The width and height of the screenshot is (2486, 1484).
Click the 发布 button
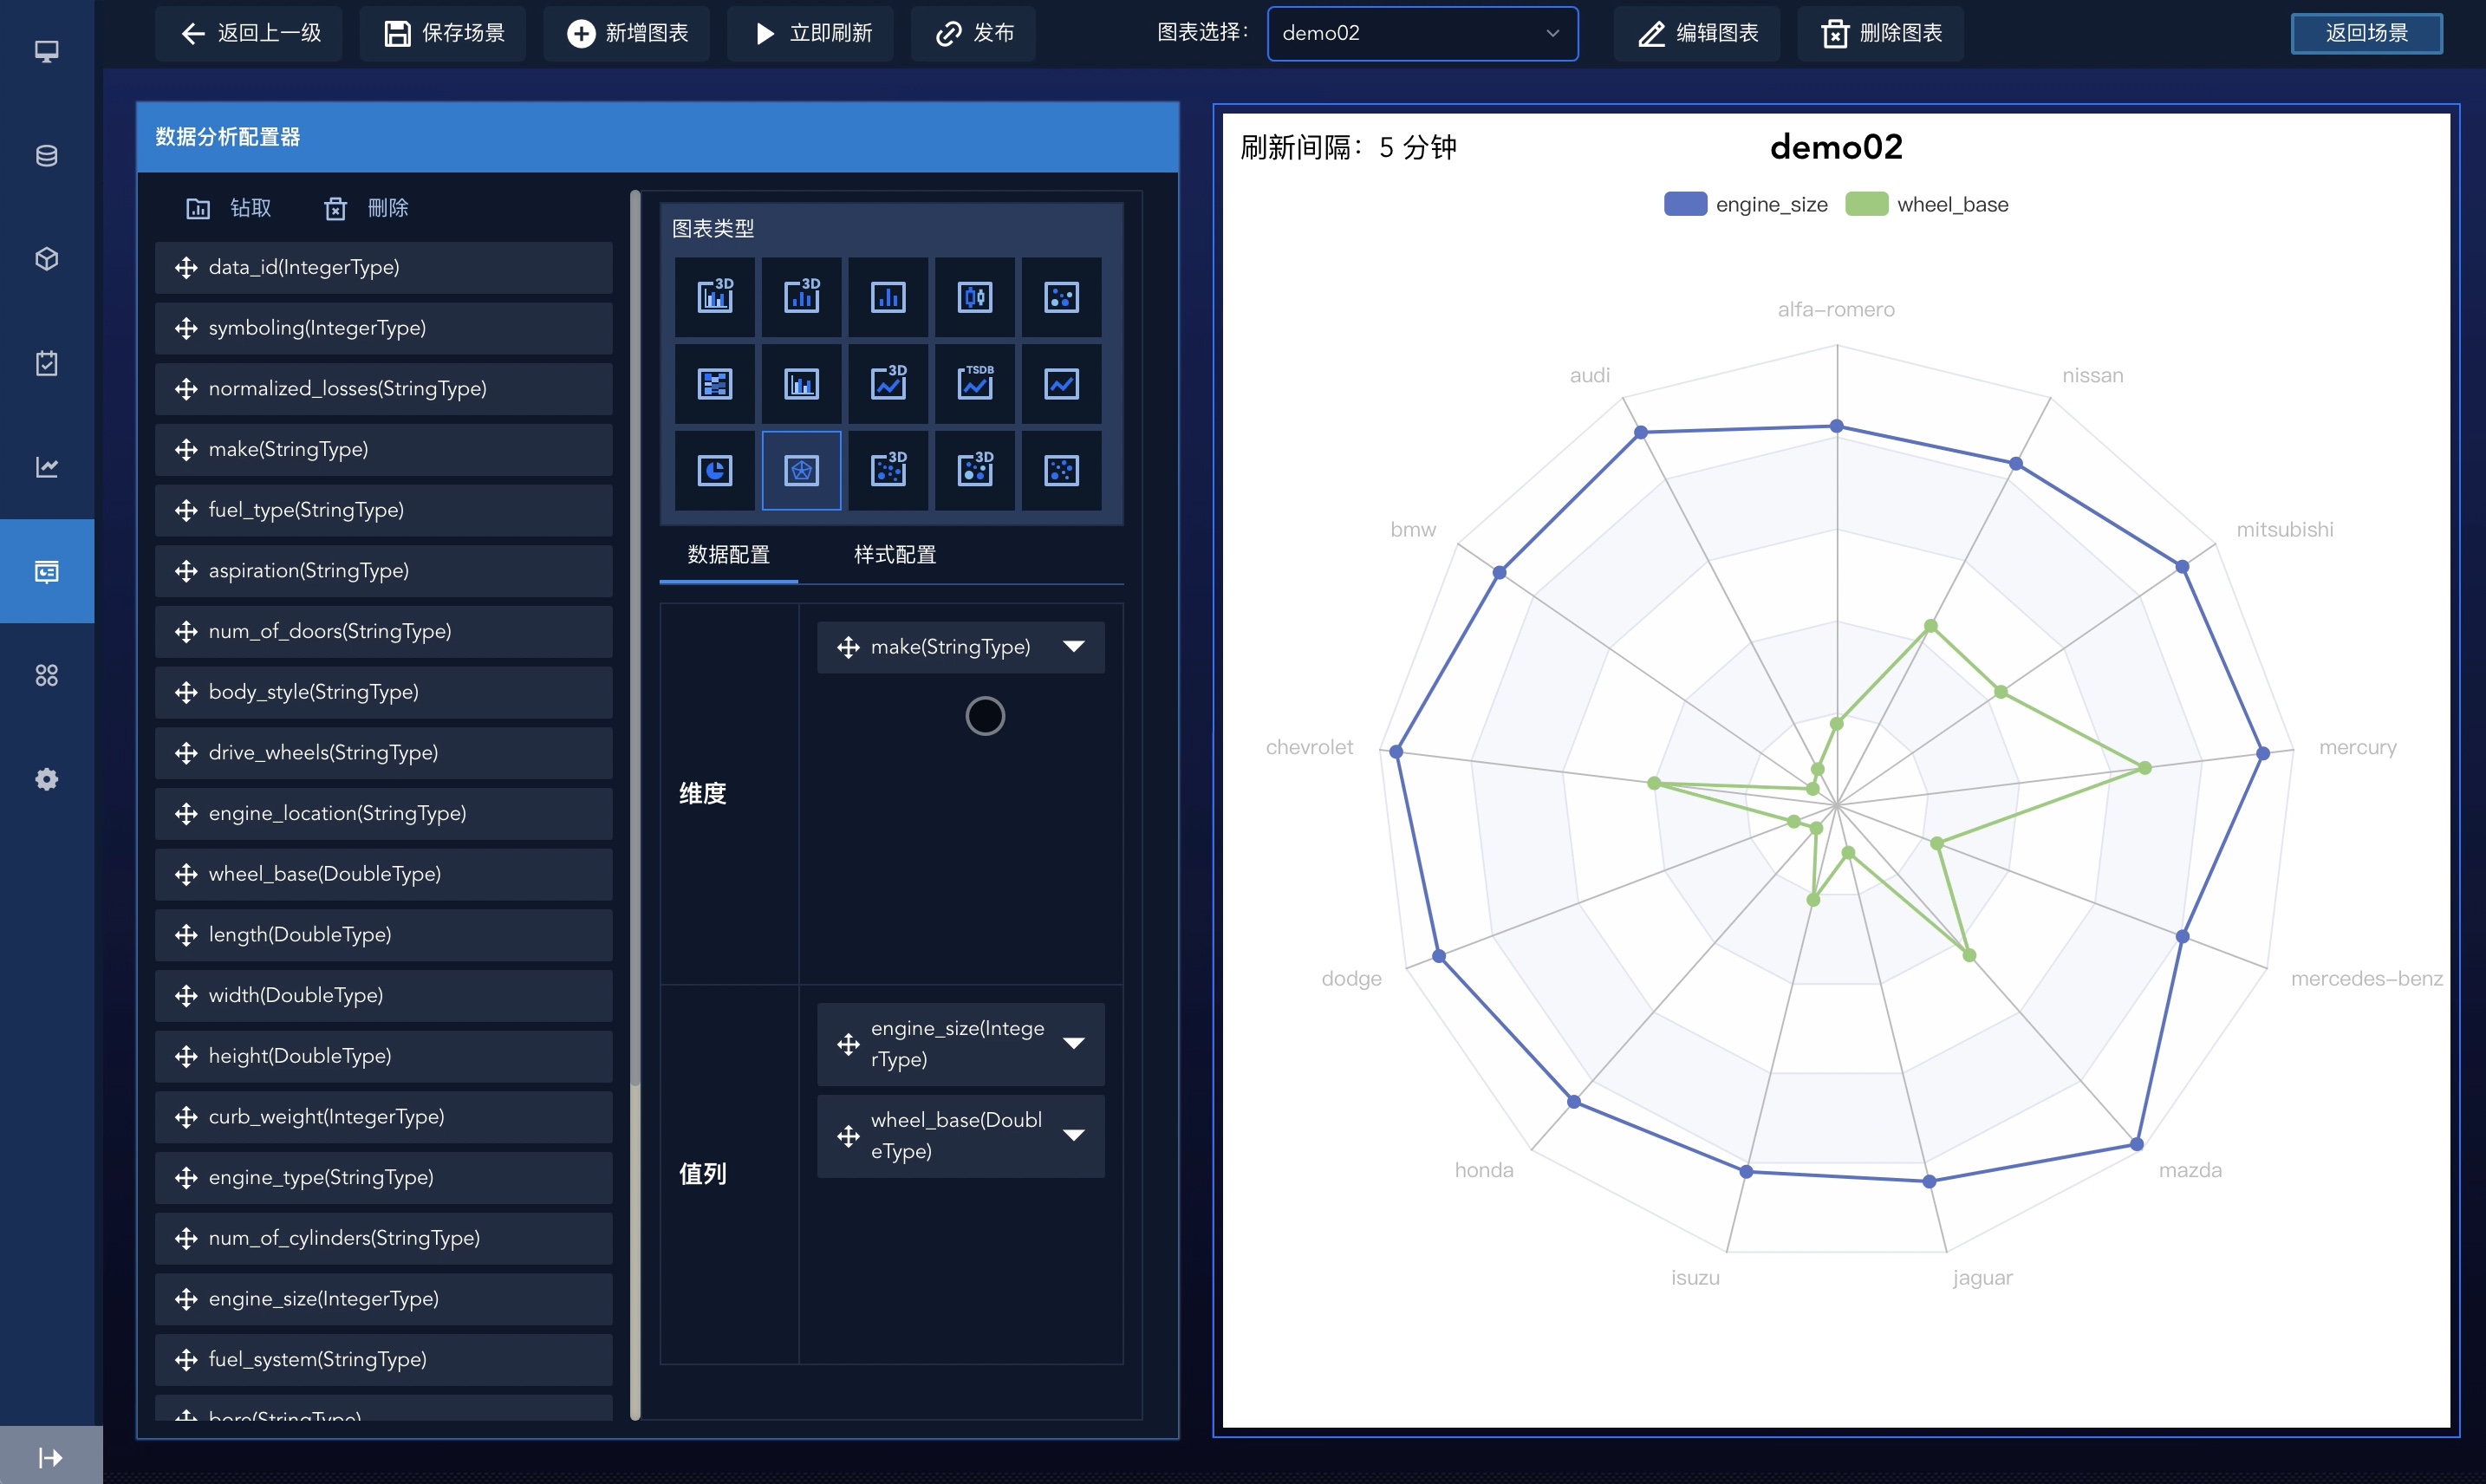pos(973,33)
